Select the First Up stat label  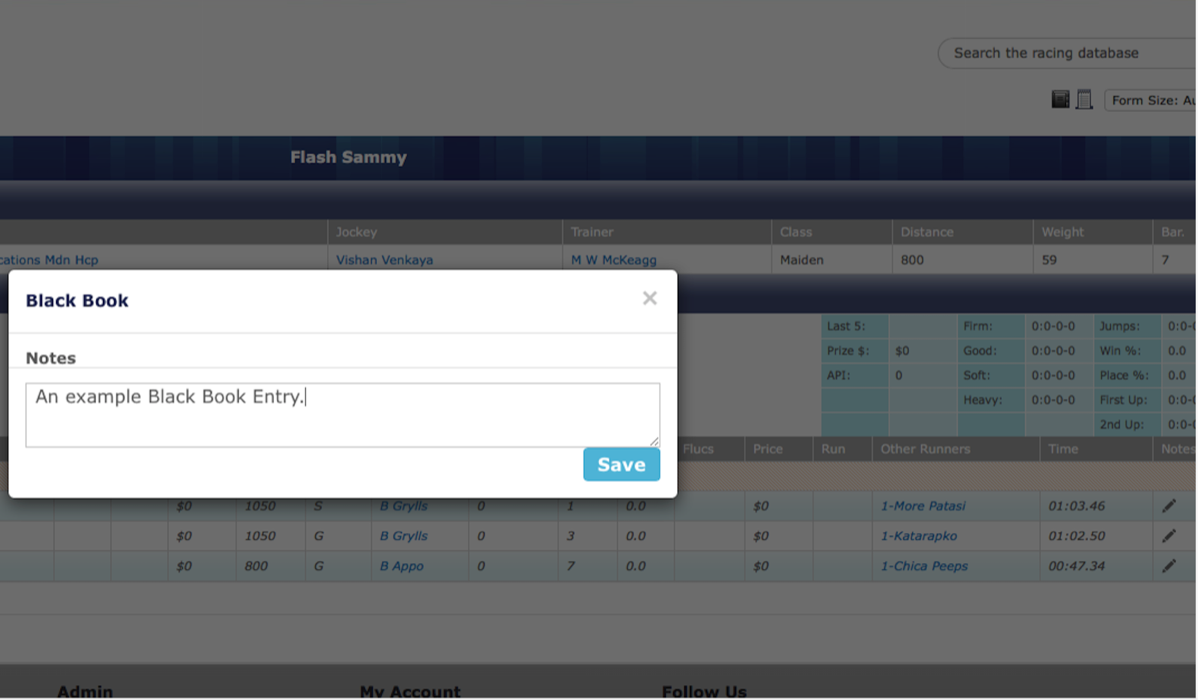click(1123, 400)
